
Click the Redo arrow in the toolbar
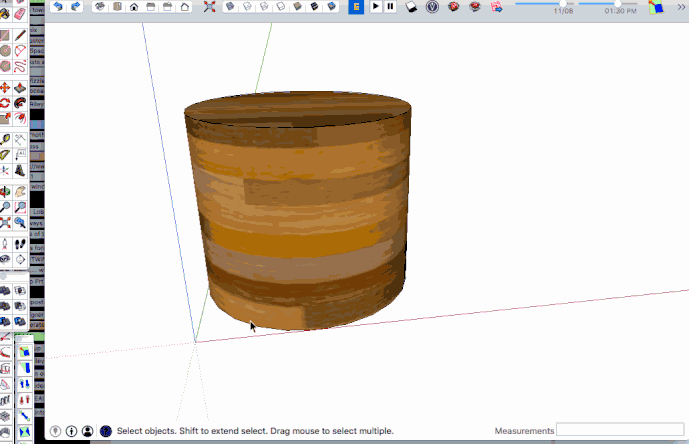click(75, 7)
